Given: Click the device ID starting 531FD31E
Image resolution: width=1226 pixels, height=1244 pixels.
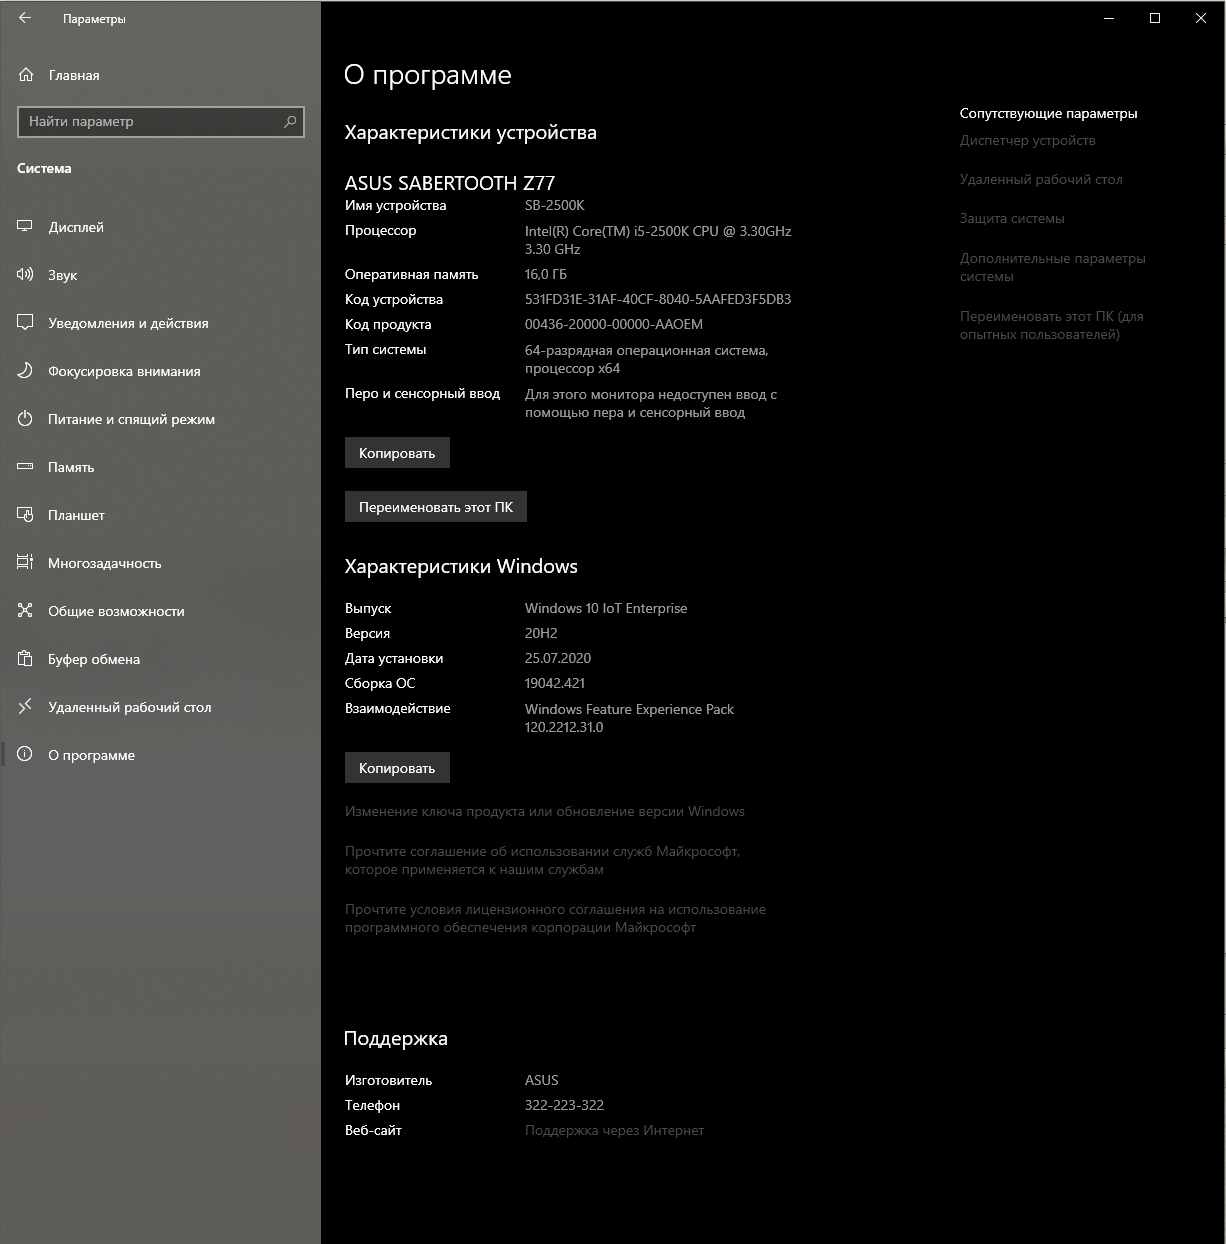Looking at the screenshot, I should tap(658, 300).
